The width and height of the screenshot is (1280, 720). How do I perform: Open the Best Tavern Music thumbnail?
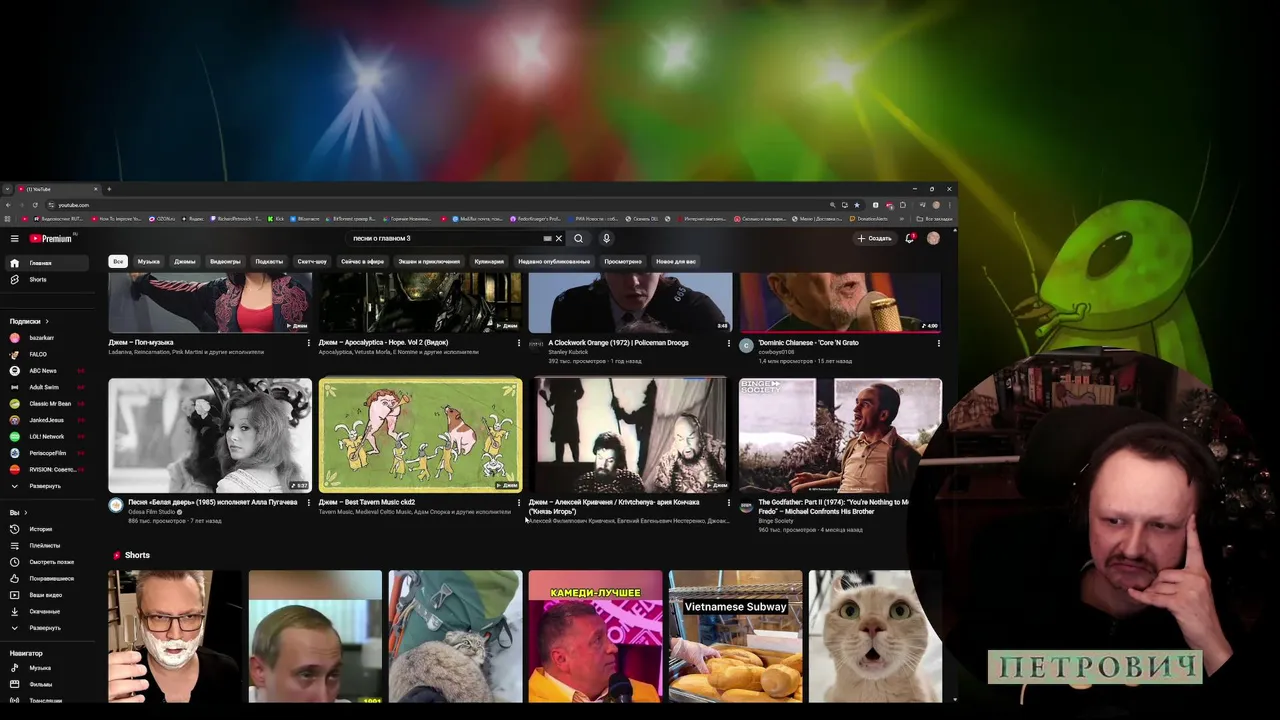pos(420,435)
